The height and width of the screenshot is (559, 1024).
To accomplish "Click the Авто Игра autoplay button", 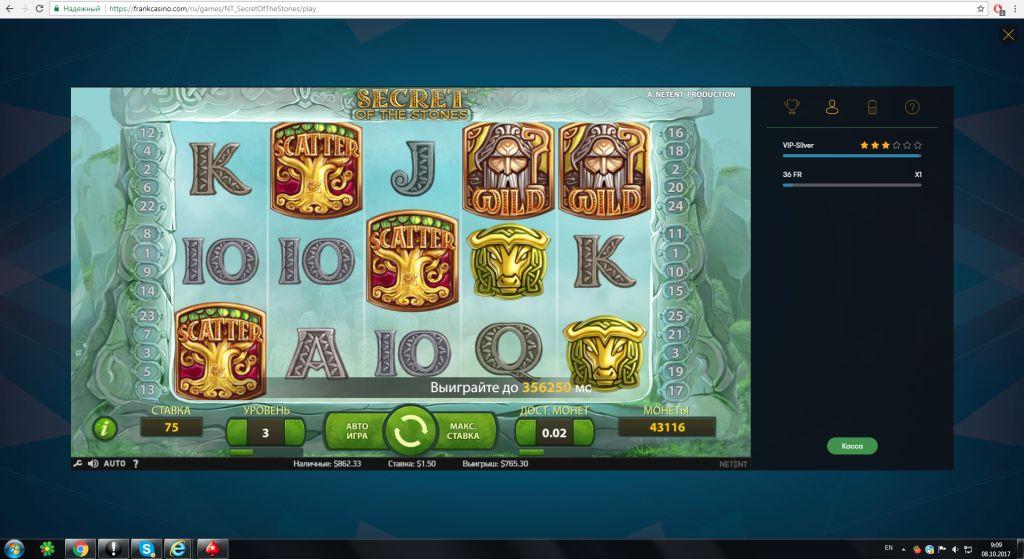I will tap(356, 431).
